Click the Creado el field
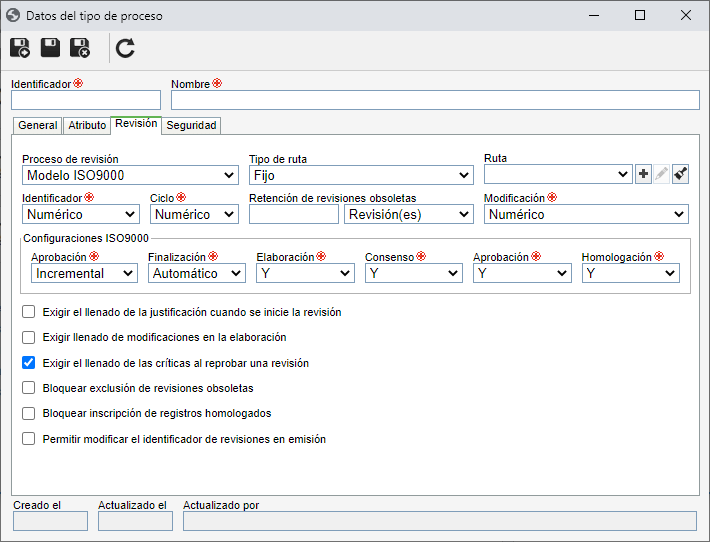Screen dimensions: 710x542 tap(50, 521)
